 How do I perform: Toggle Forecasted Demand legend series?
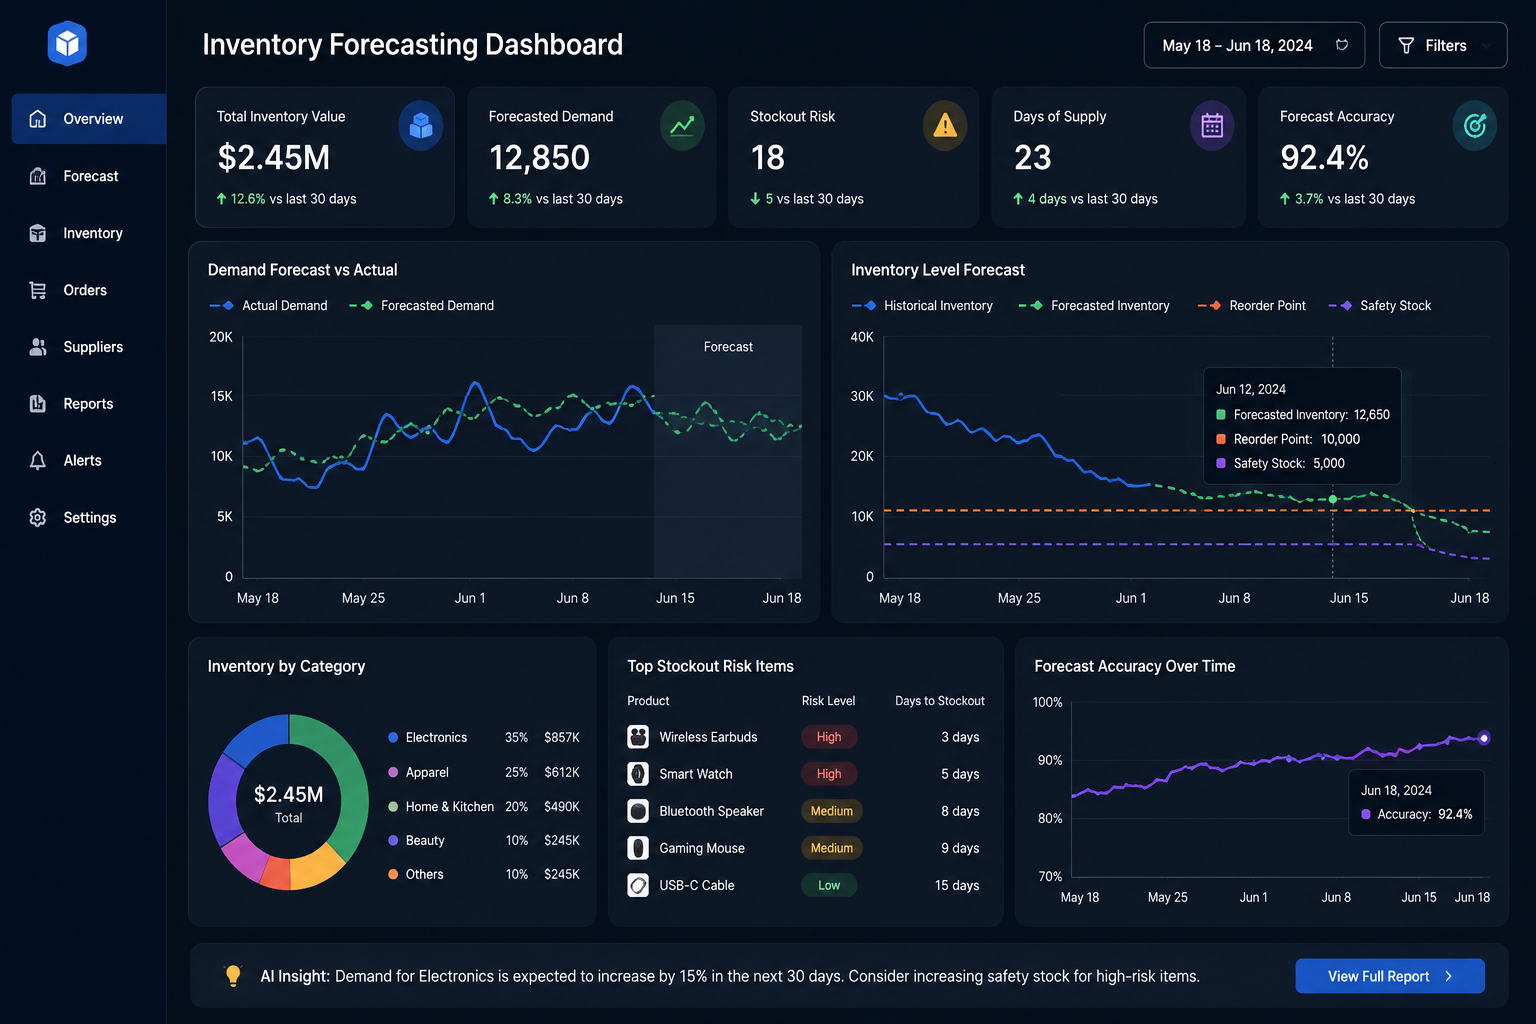pyautogui.click(x=421, y=306)
